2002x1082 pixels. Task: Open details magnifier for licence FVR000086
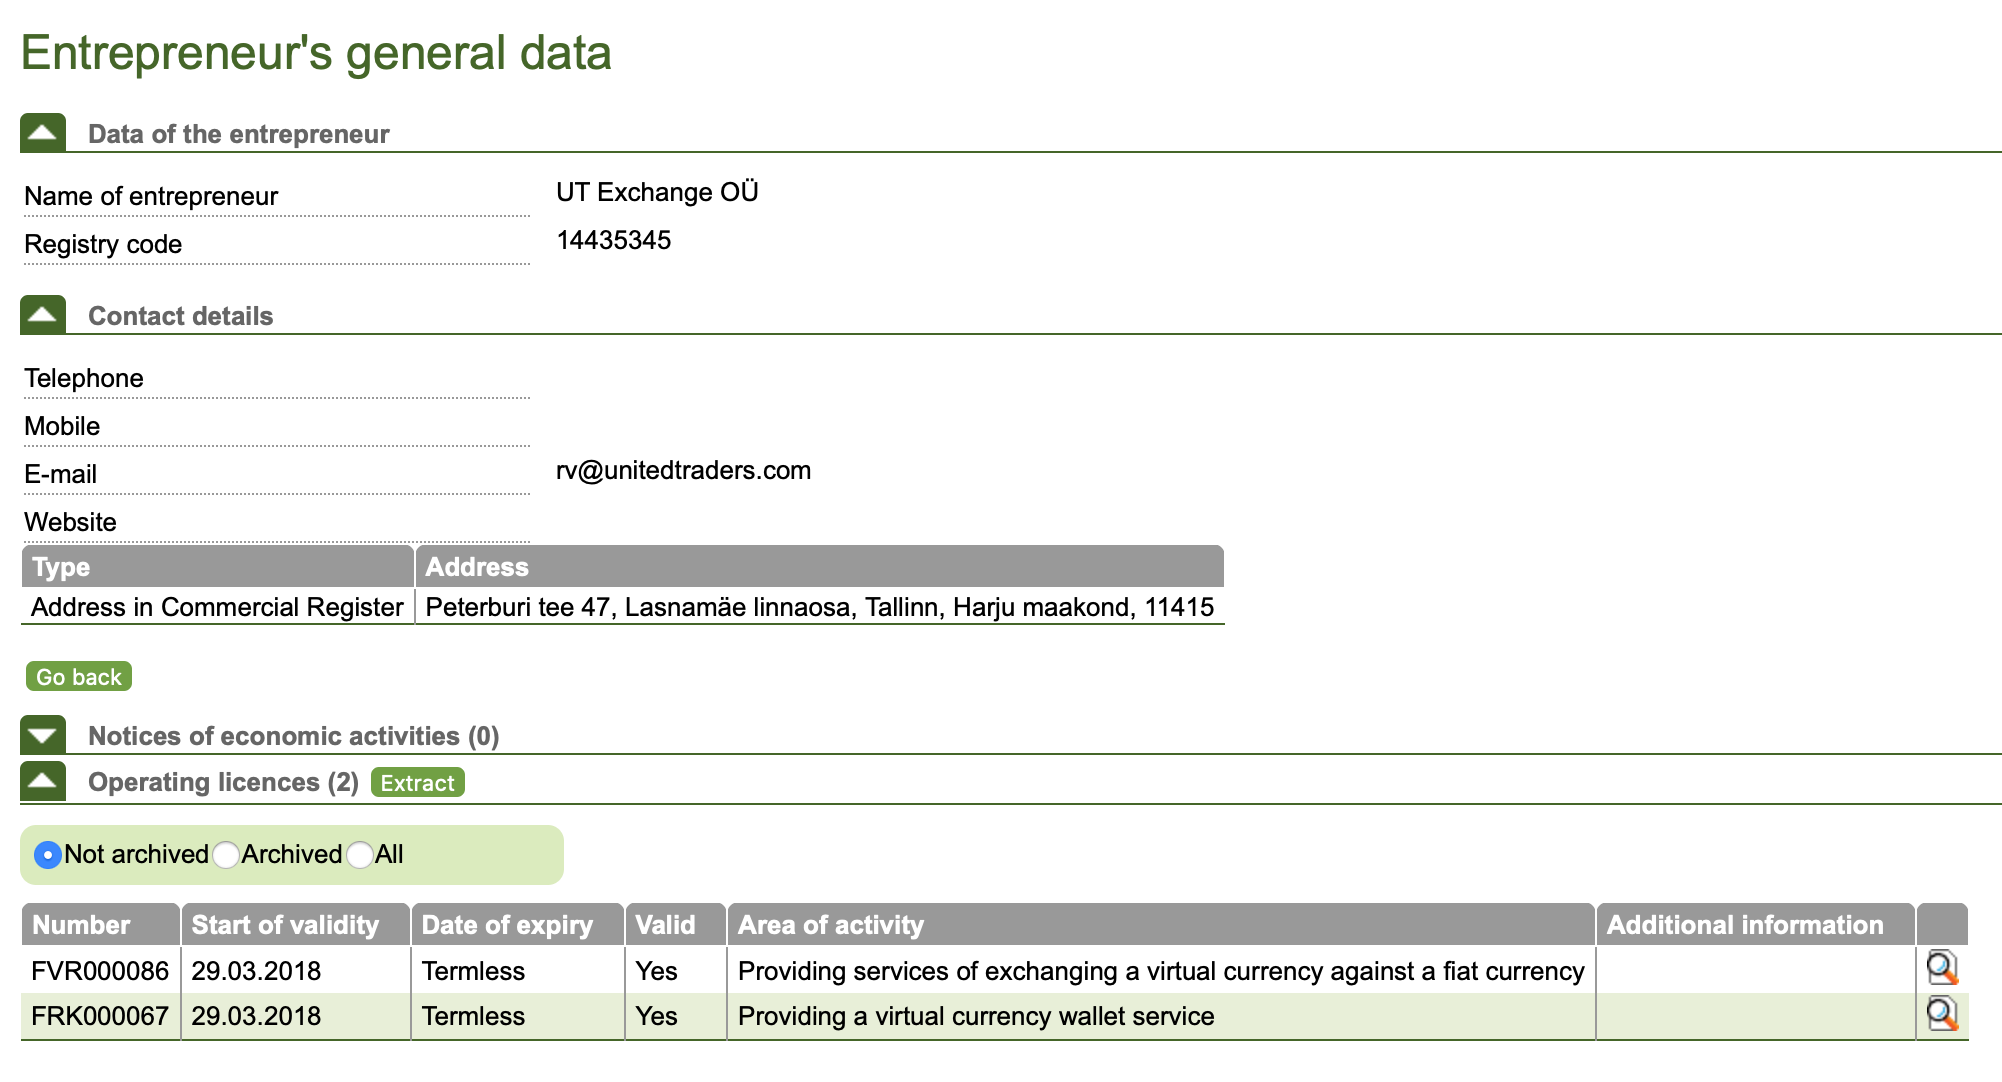pos(1942,969)
